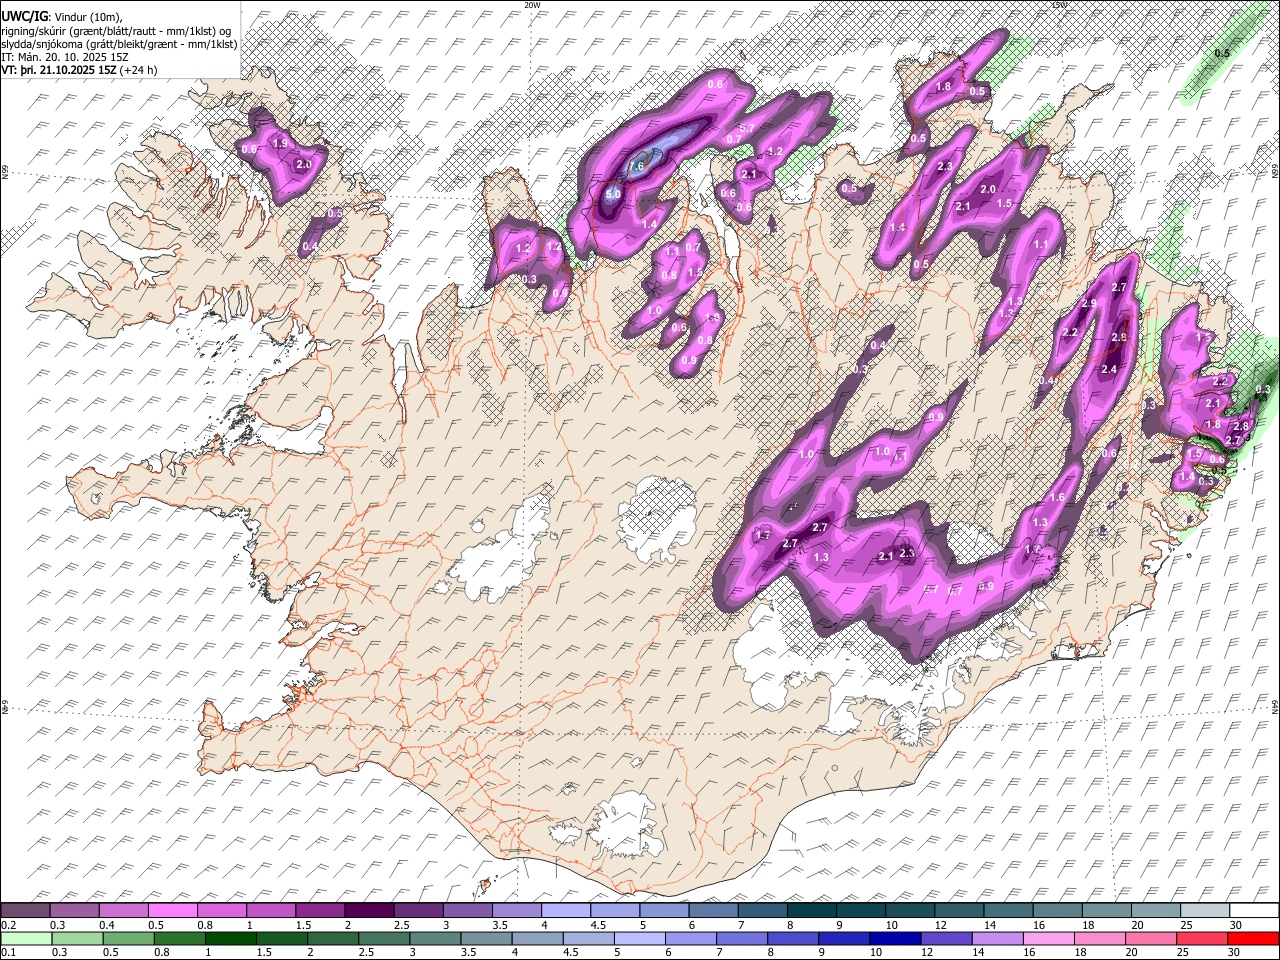Viewport: 1280px width, 960px height.
Task: Click the lower legend swatch between 0.1 and 0.3
Action: [27, 938]
